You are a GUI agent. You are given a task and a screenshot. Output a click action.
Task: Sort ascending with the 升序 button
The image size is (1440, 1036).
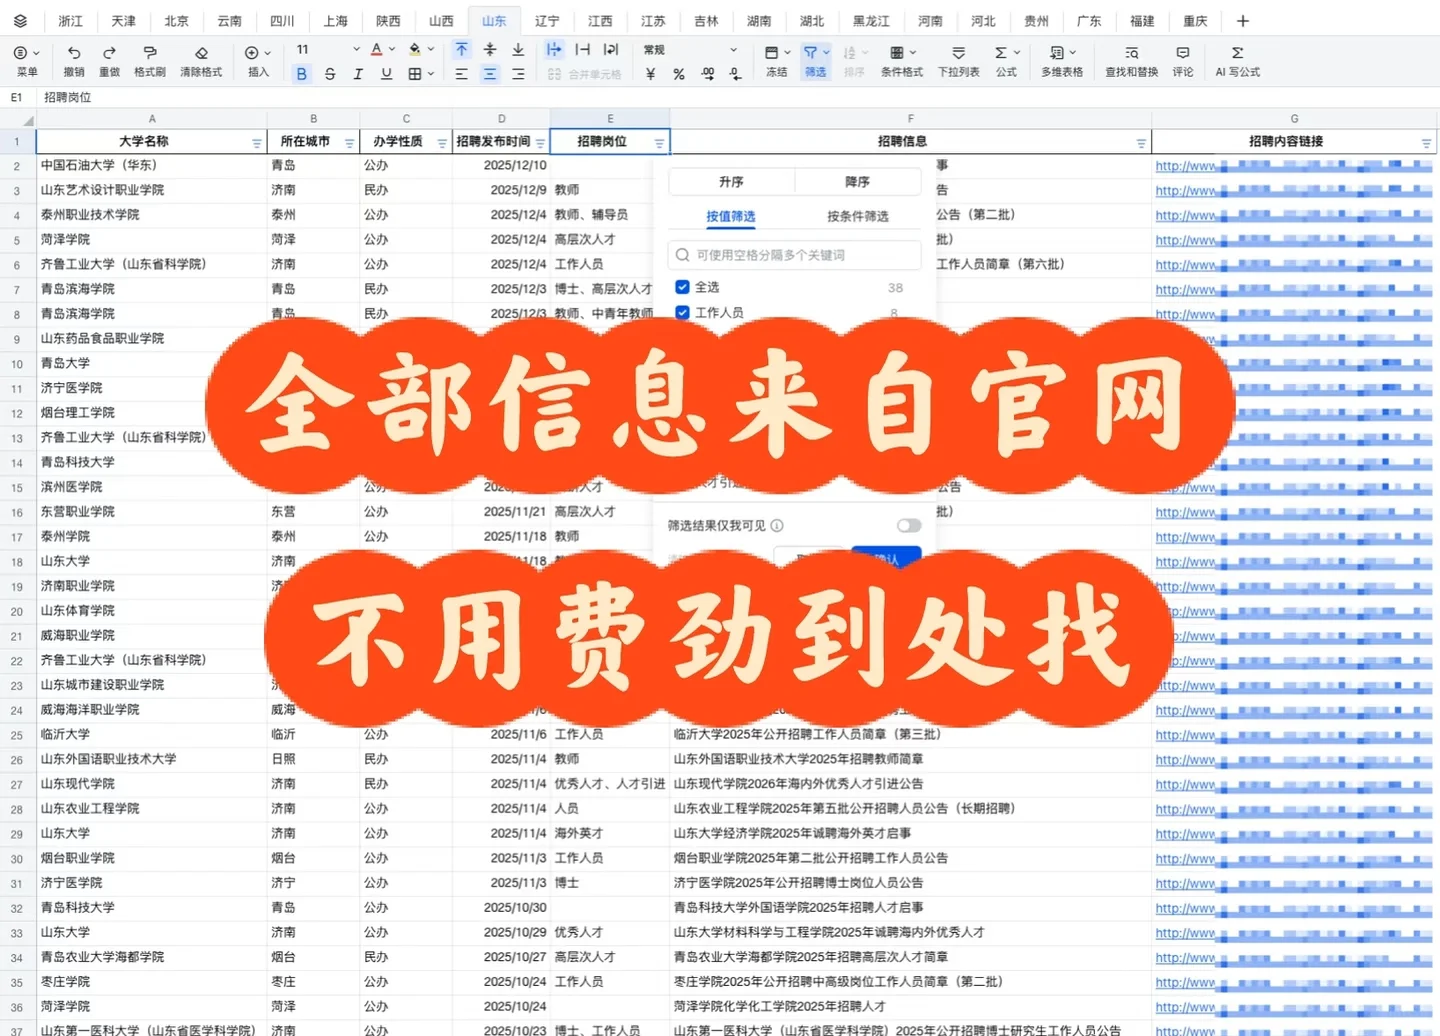click(x=730, y=181)
